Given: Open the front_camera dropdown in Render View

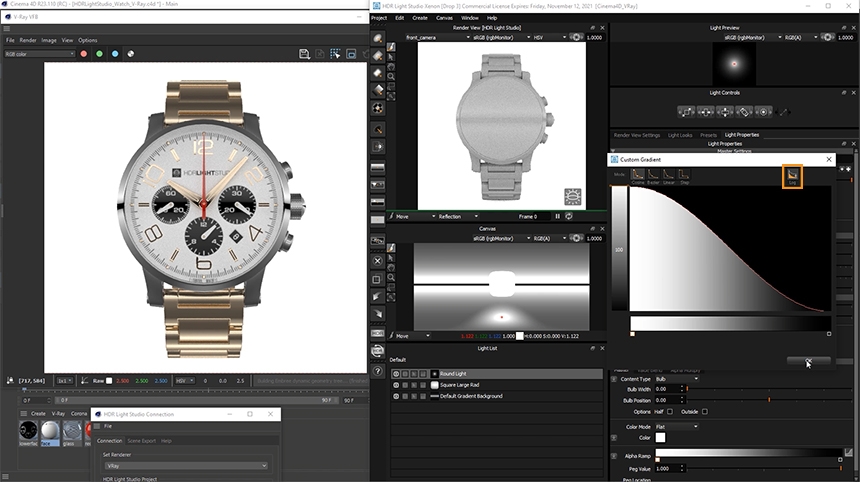Looking at the screenshot, I should pyautogui.click(x=438, y=37).
